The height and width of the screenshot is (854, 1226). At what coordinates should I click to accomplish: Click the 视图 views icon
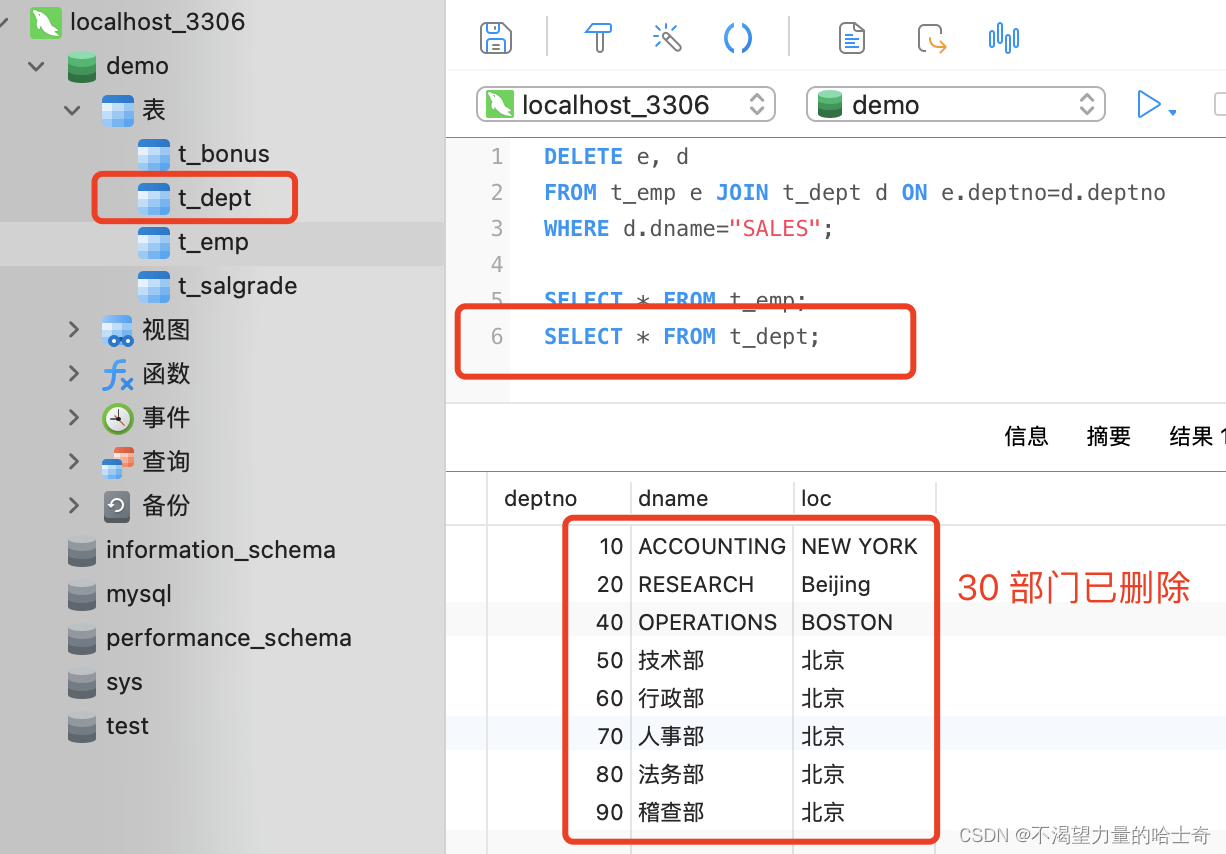coord(117,330)
